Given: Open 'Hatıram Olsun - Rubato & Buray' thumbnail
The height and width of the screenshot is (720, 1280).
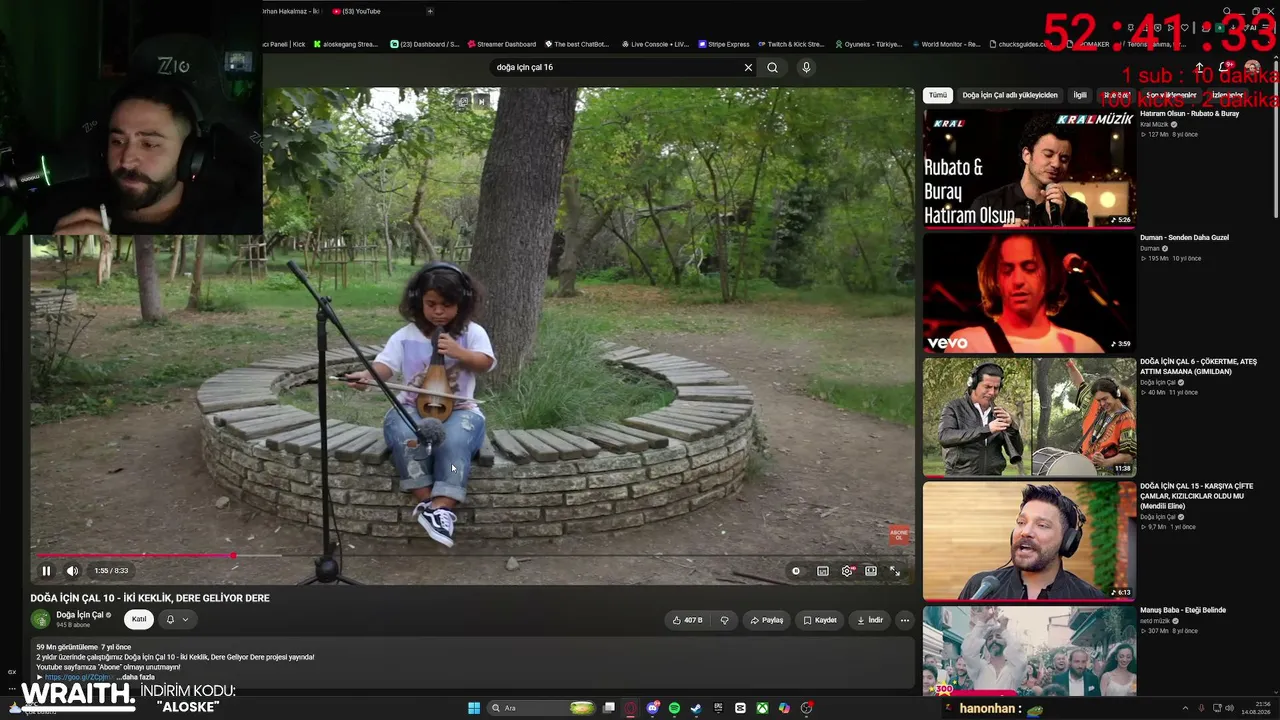Looking at the screenshot, I should 1029,168.
